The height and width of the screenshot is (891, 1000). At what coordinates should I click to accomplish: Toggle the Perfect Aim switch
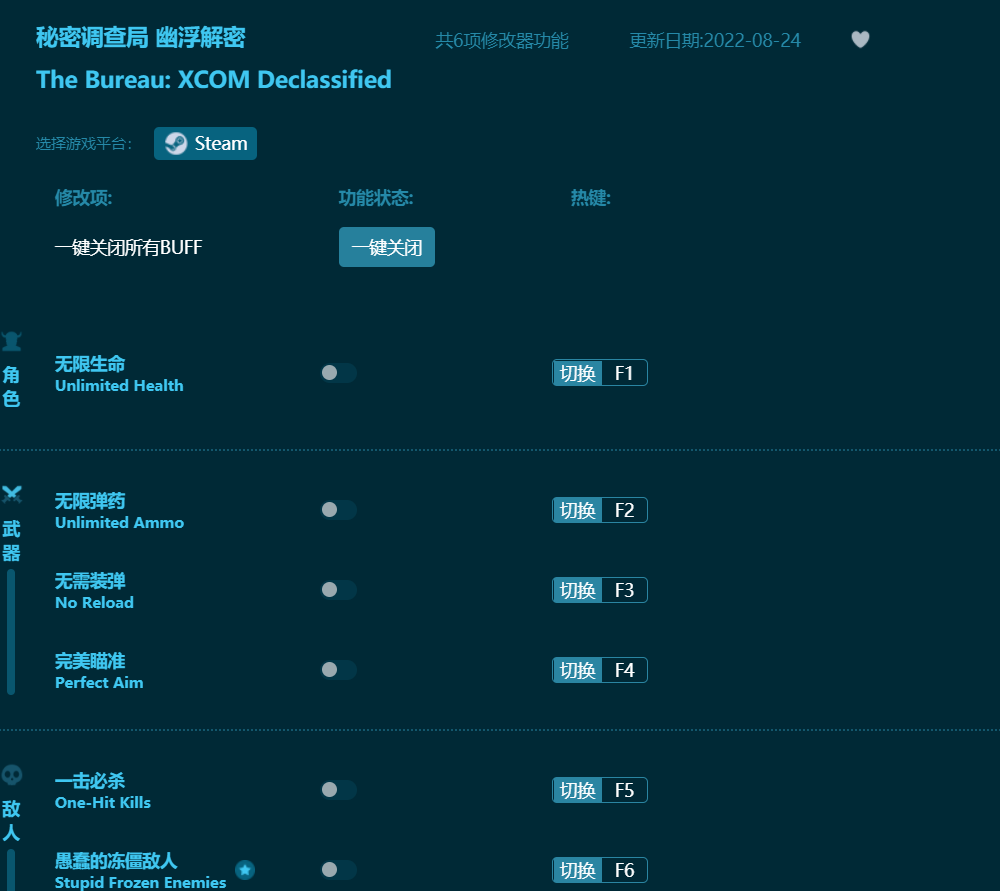339,670
